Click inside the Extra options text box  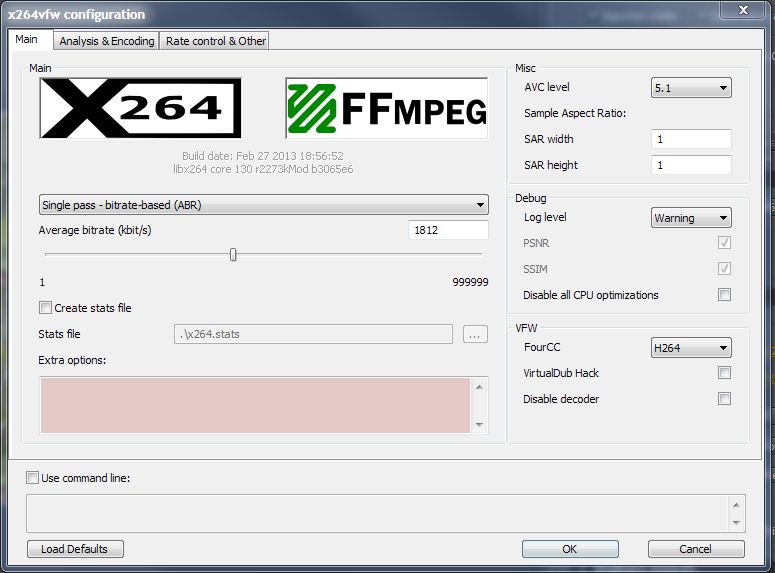pyautogui.click(x=256, y=405)
